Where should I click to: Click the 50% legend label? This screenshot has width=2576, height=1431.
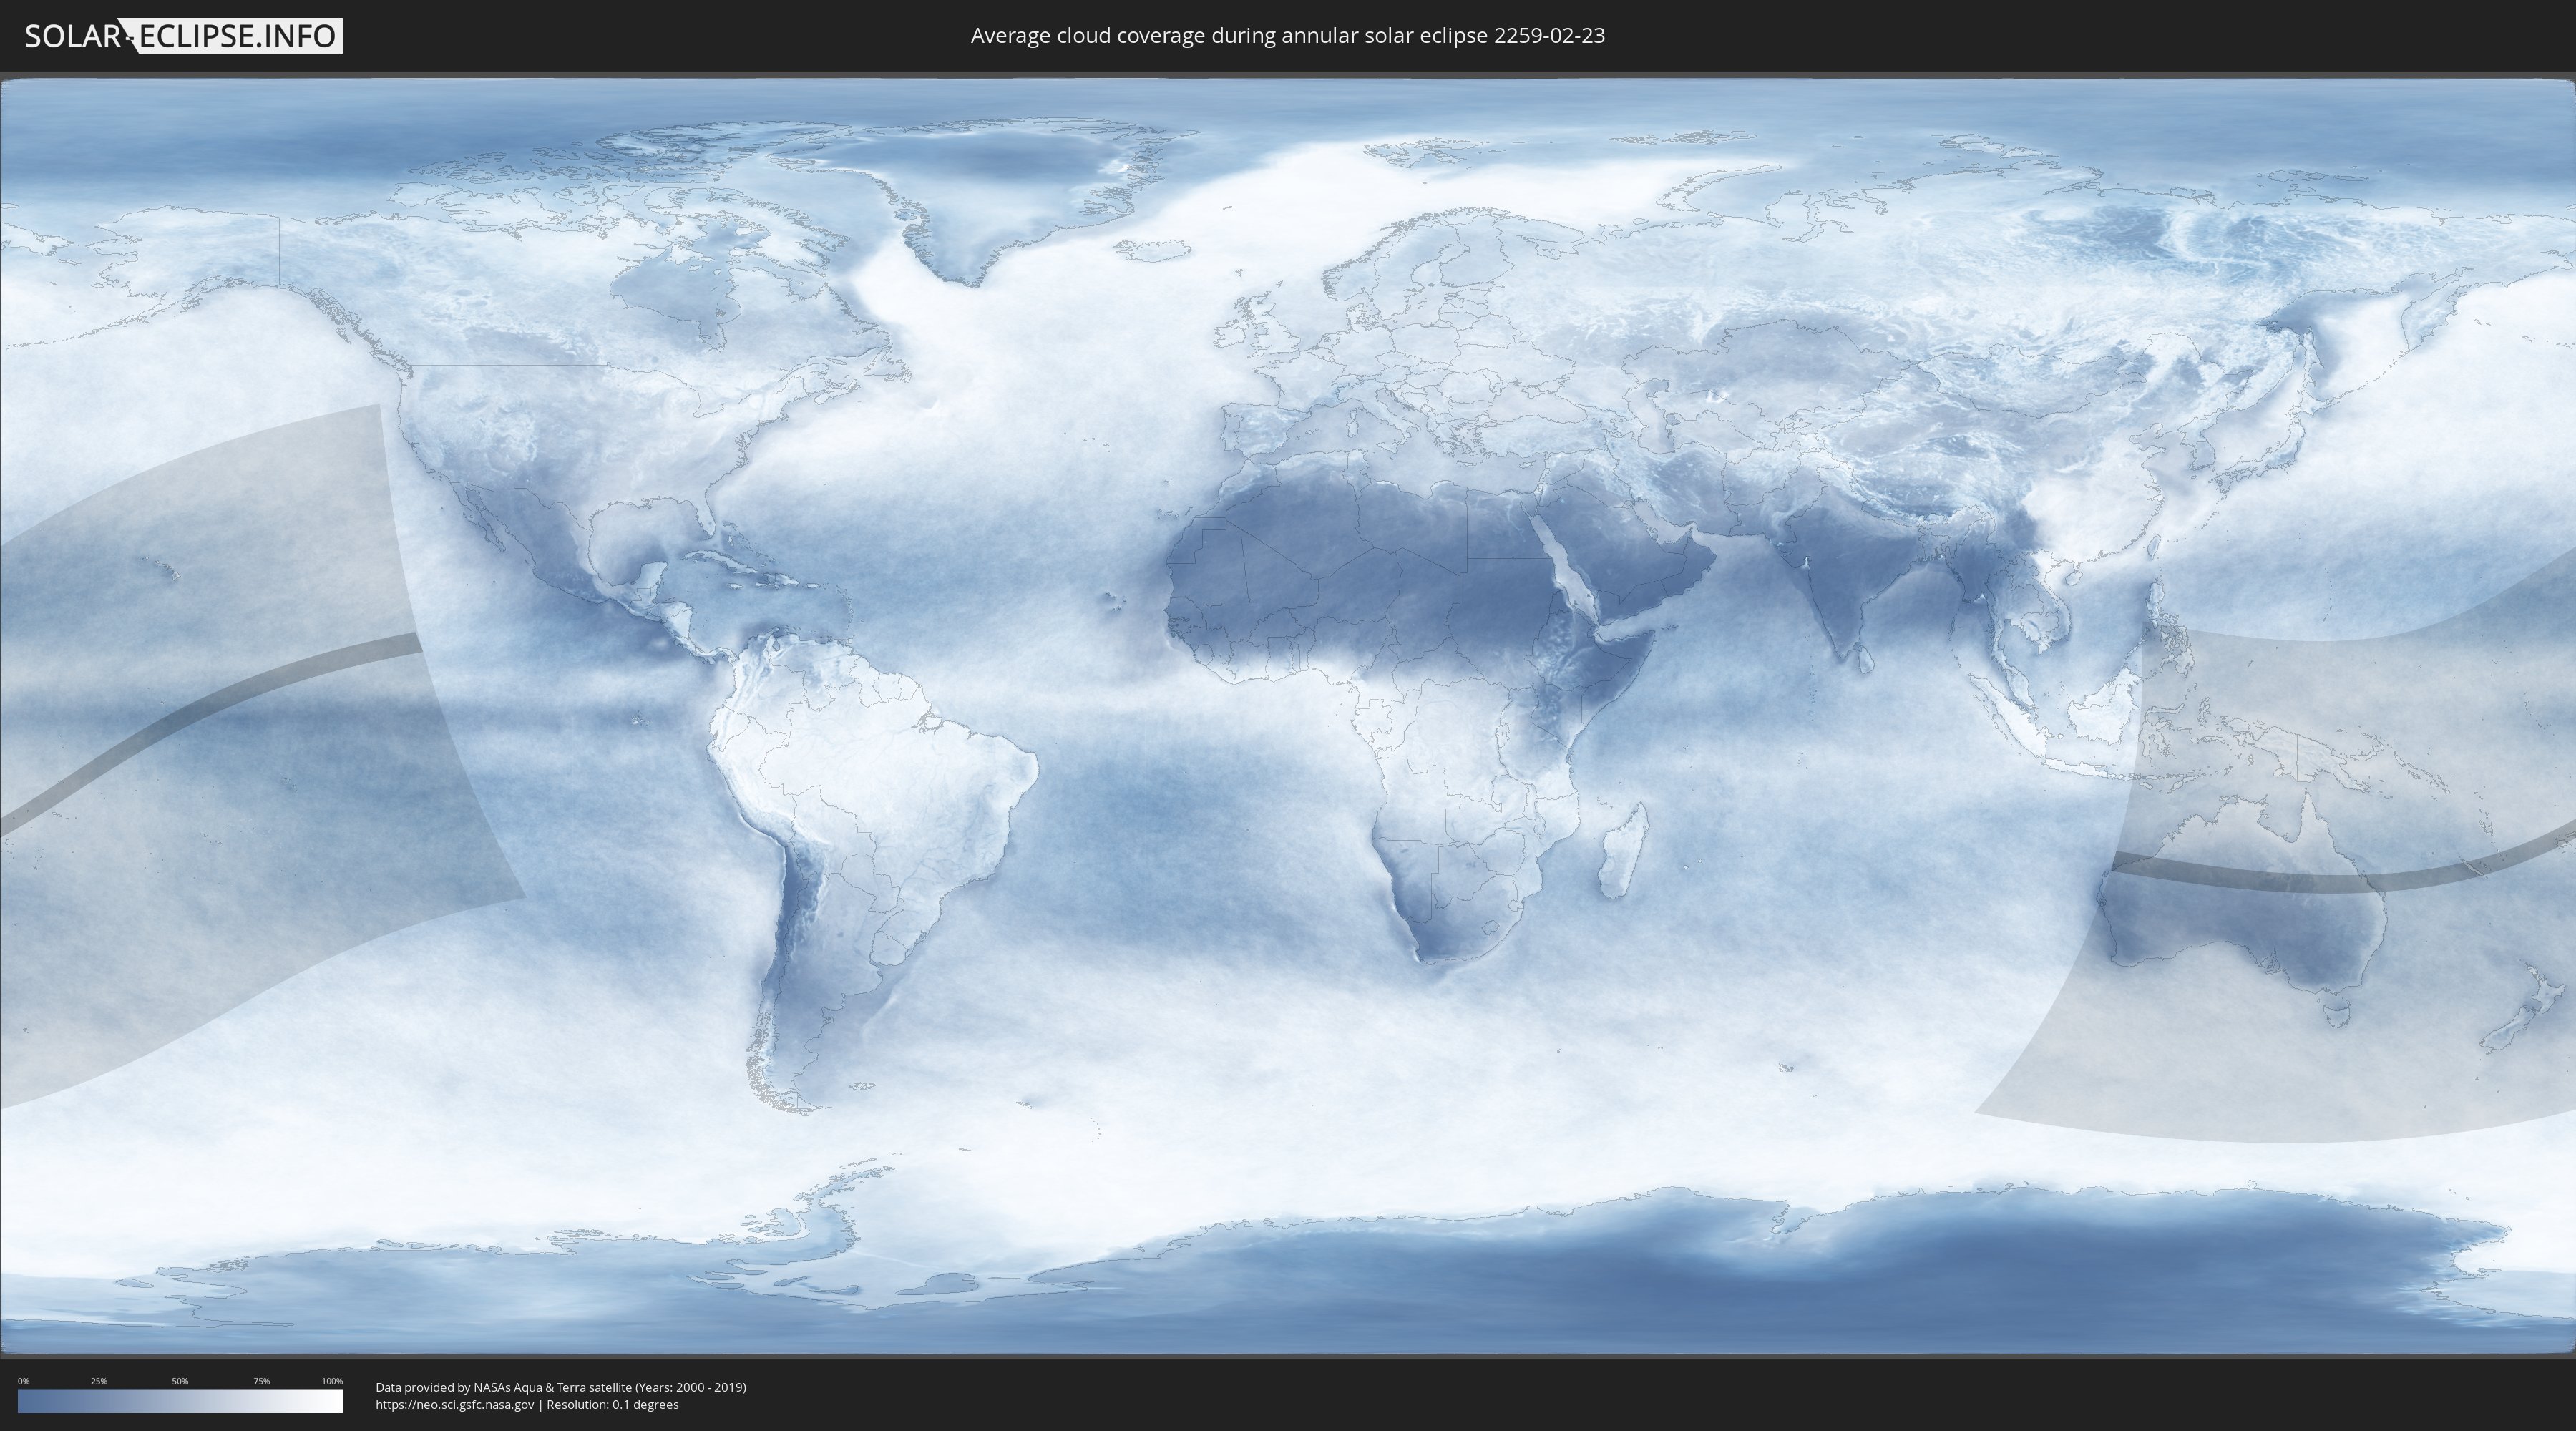click(180, 1381)
